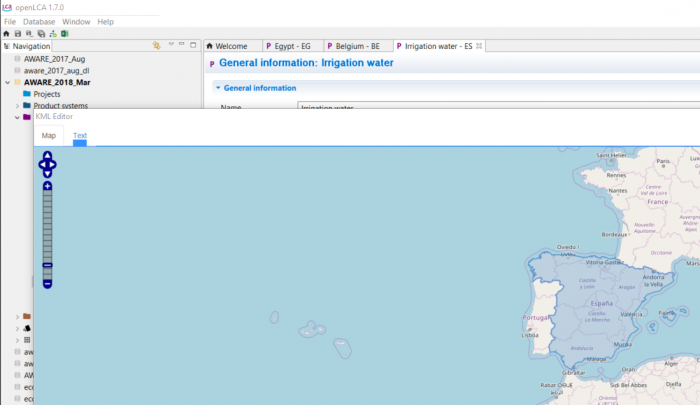
Task: Switch to the Belgium - BE tab
Action: (x=358, y=46)
